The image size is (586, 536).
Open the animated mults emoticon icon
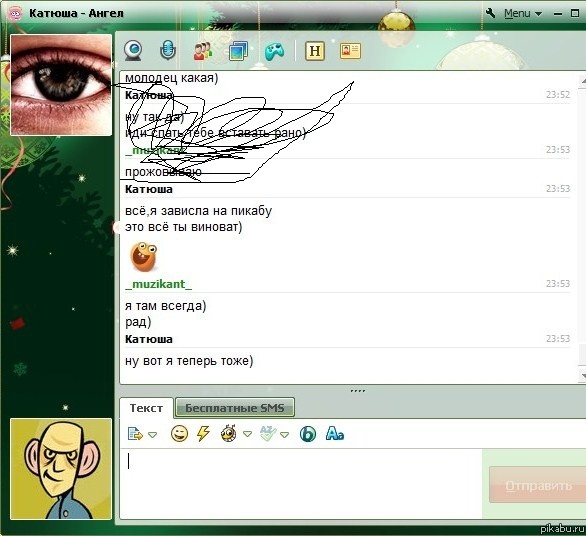[229, 434]
